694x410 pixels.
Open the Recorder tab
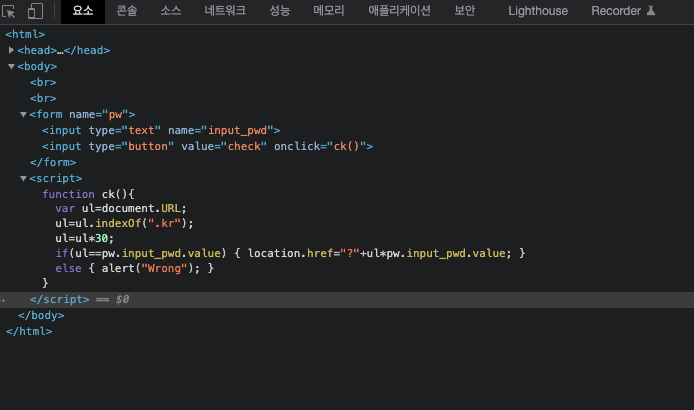(616, 11)
